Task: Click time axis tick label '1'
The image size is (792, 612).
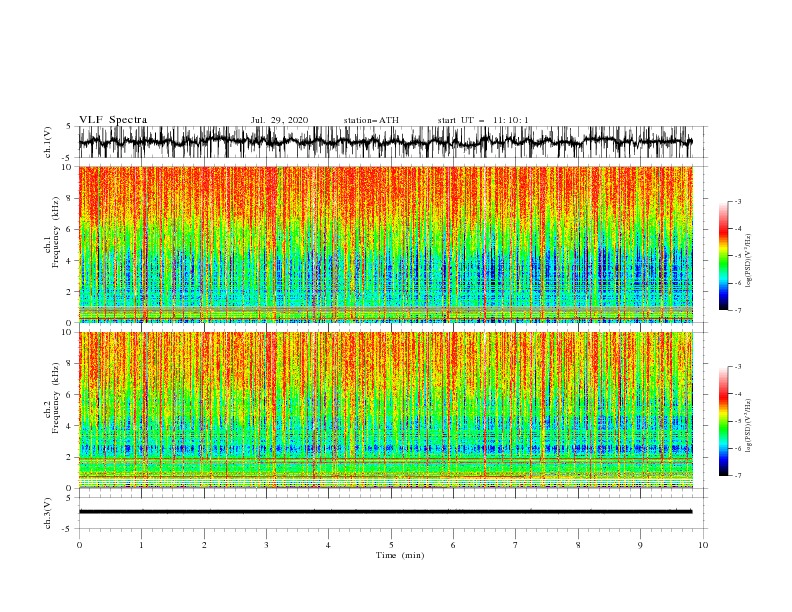Action: pyautogui.click(x=141, y=545)
